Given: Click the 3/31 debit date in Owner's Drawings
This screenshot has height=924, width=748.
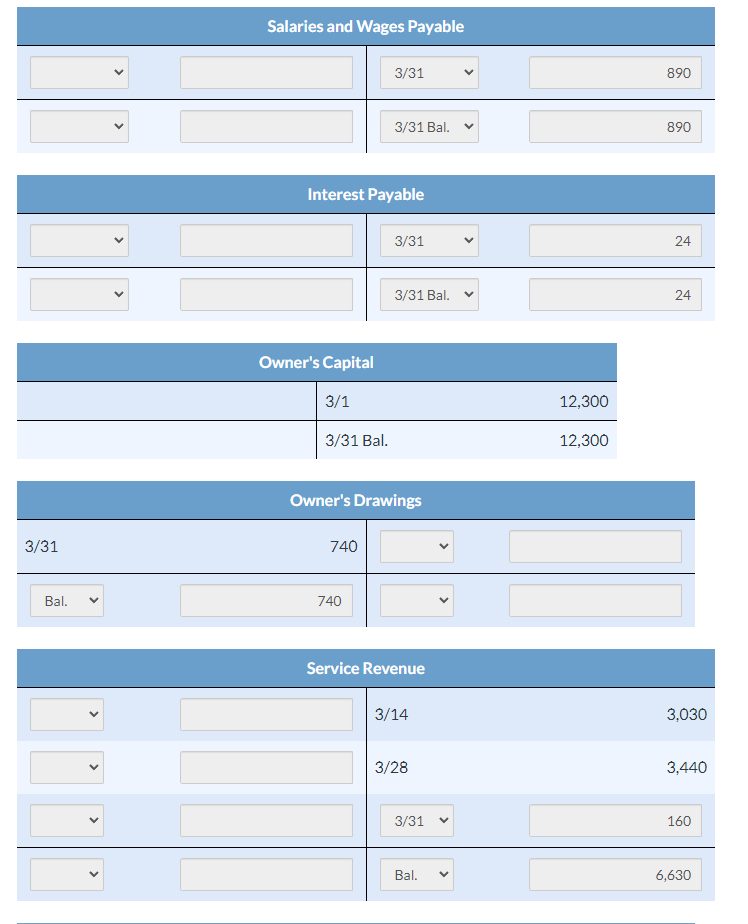Looking at the screenshot, I should [41, 546].
